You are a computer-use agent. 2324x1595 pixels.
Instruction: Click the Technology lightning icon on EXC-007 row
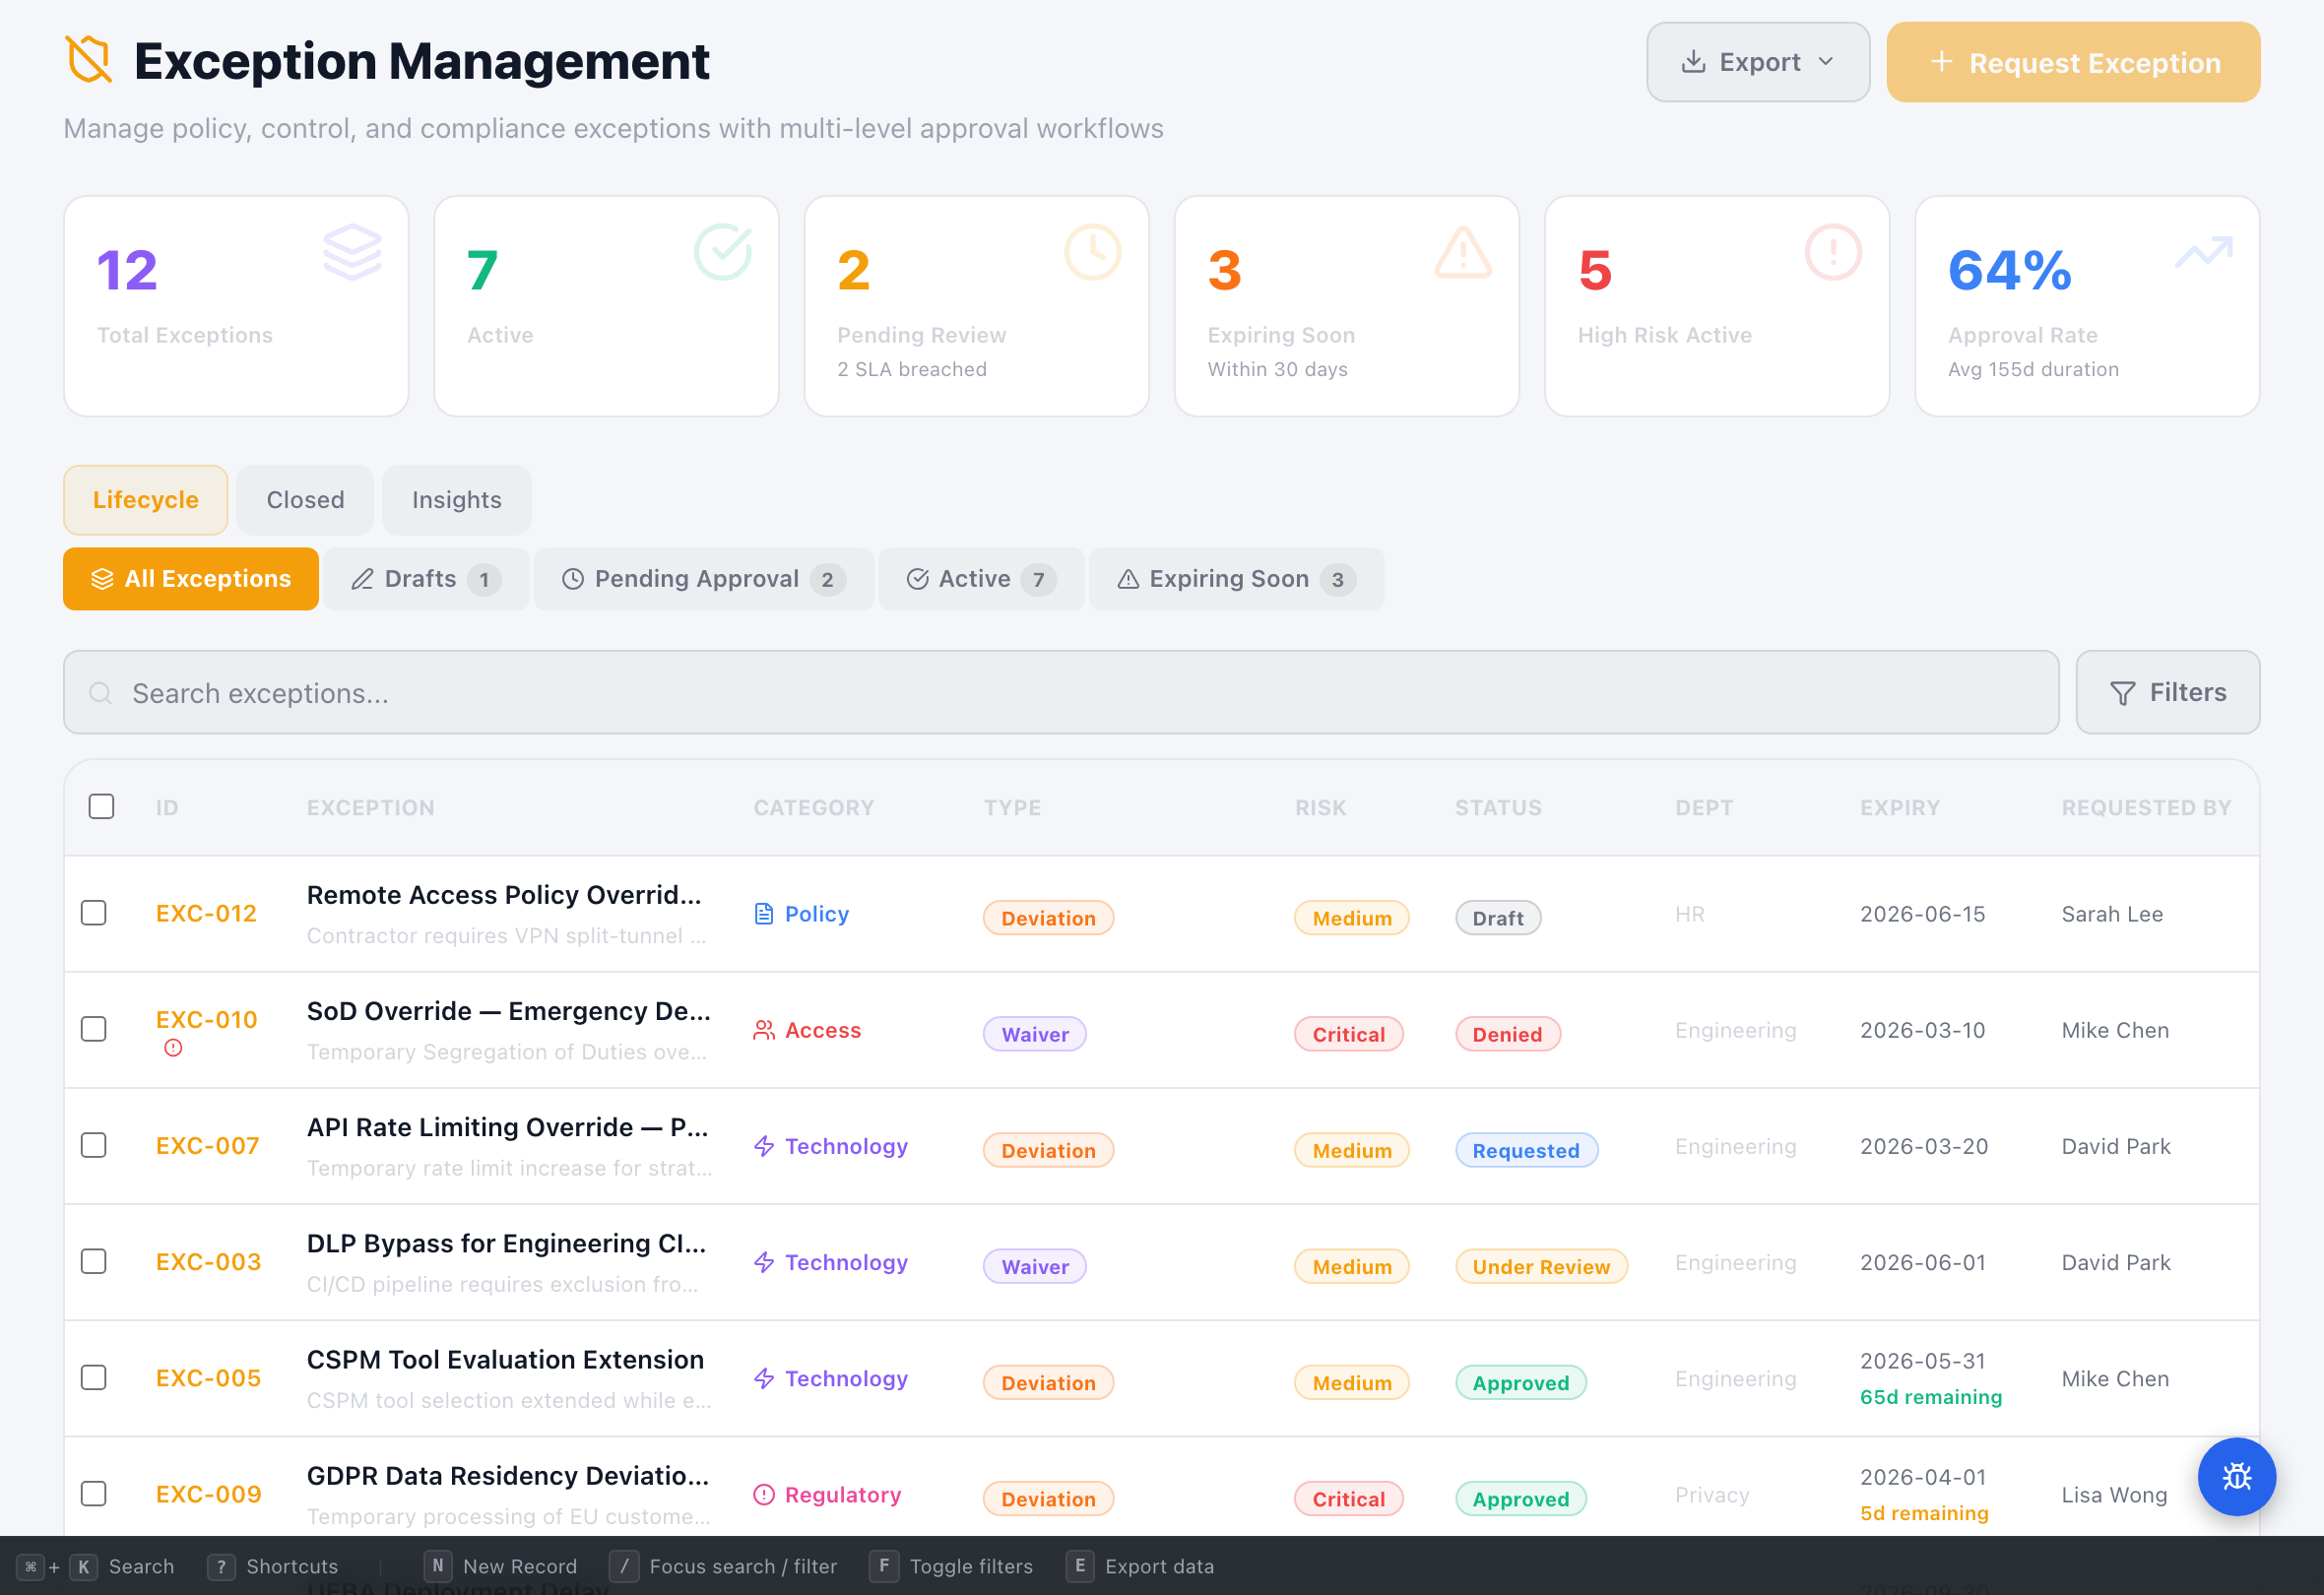click(x=763, y=1145)
